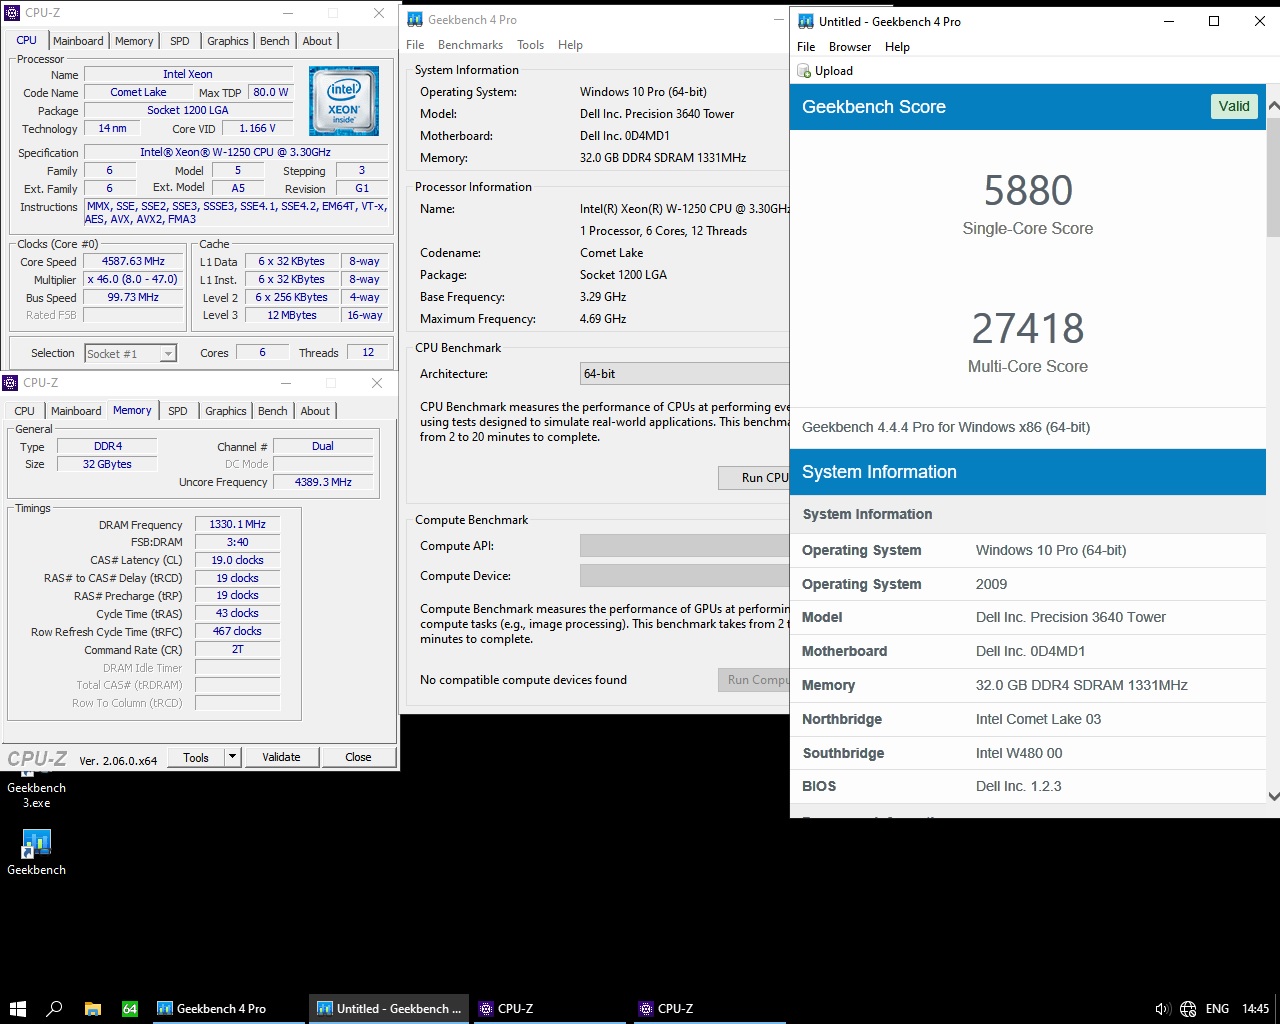Switch to Mainboard tab in top CPU-Z
This screenshot has width=1280, height=1024.
(x=78, y=41)
